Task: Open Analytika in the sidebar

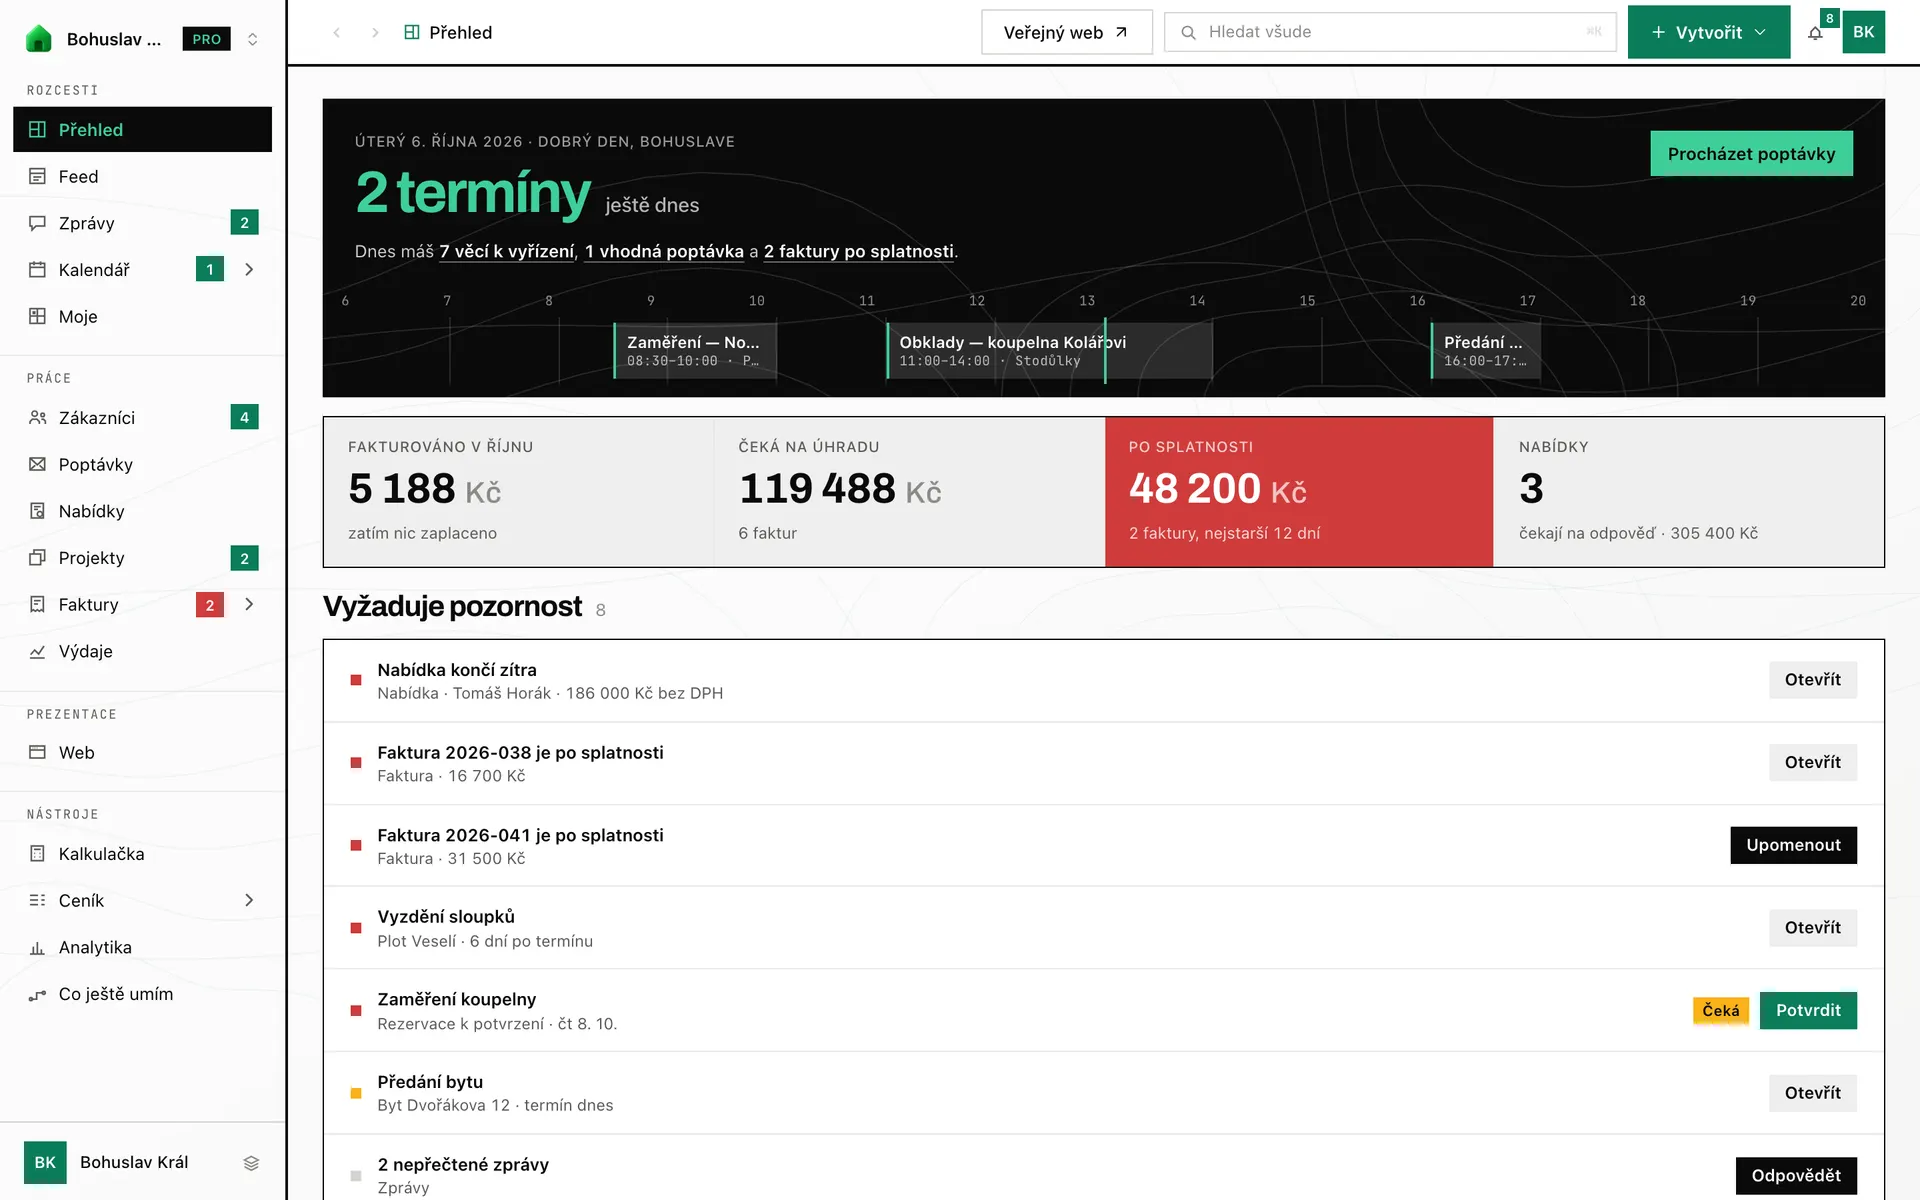Action: point(142,947)
